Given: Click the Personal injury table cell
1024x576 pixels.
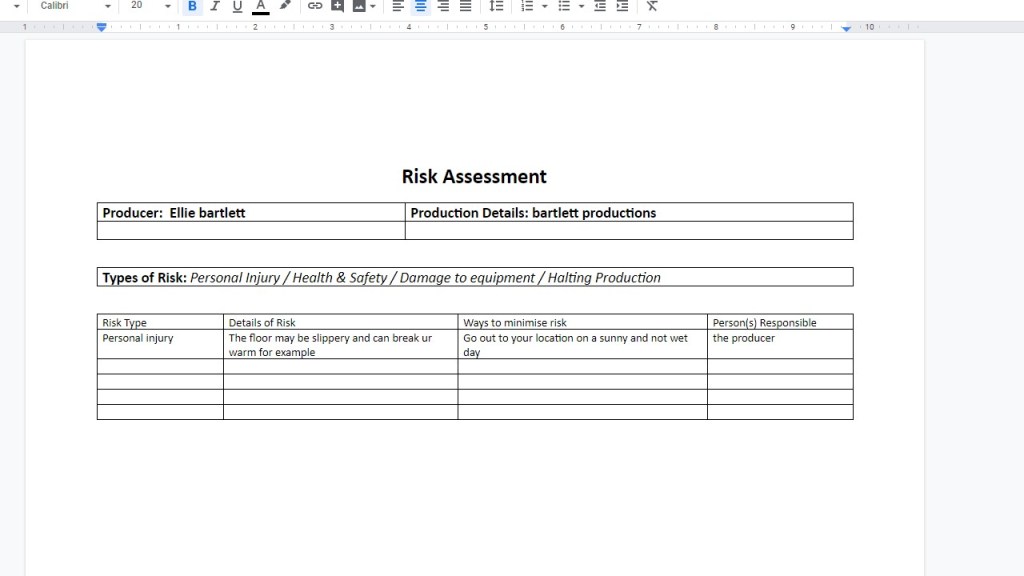Looking at the screenshot, I should coord(138,338).
